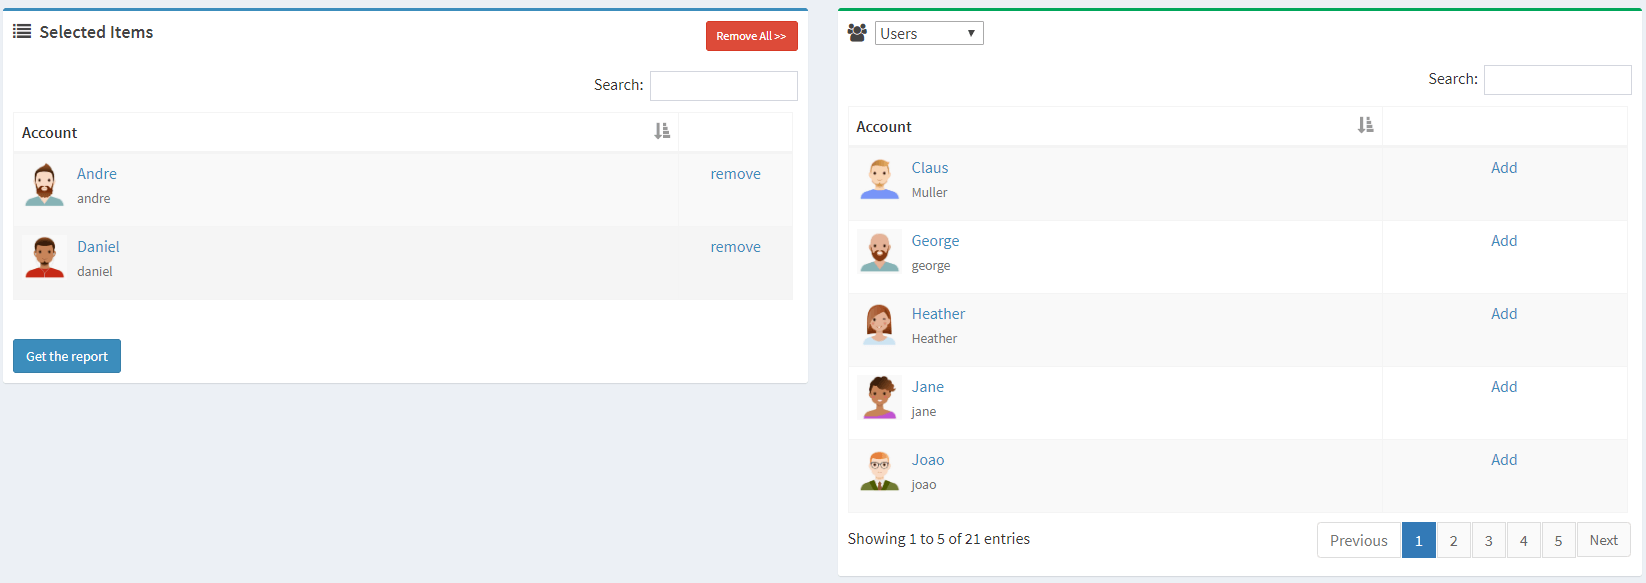The image size is (1646, 583).
Task: Go to pagination page 4
Action: [x=1523, y=540]
